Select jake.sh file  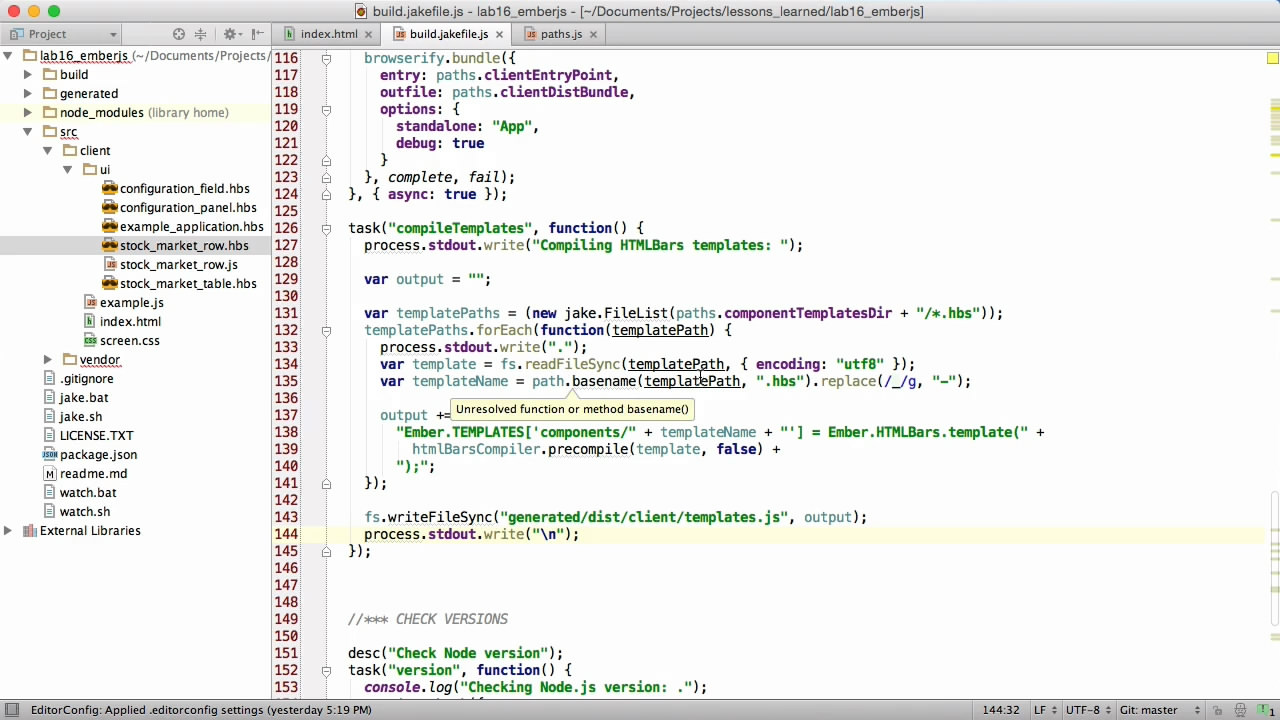tap(81, 417)
